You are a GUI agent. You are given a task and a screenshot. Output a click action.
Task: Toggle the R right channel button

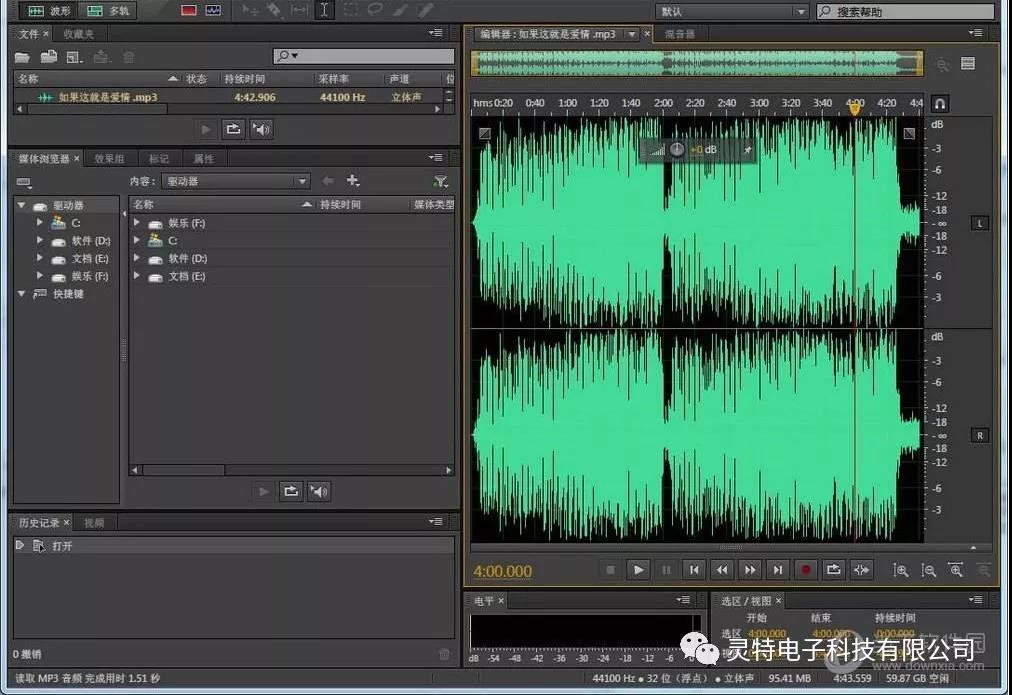click(980, 436)
